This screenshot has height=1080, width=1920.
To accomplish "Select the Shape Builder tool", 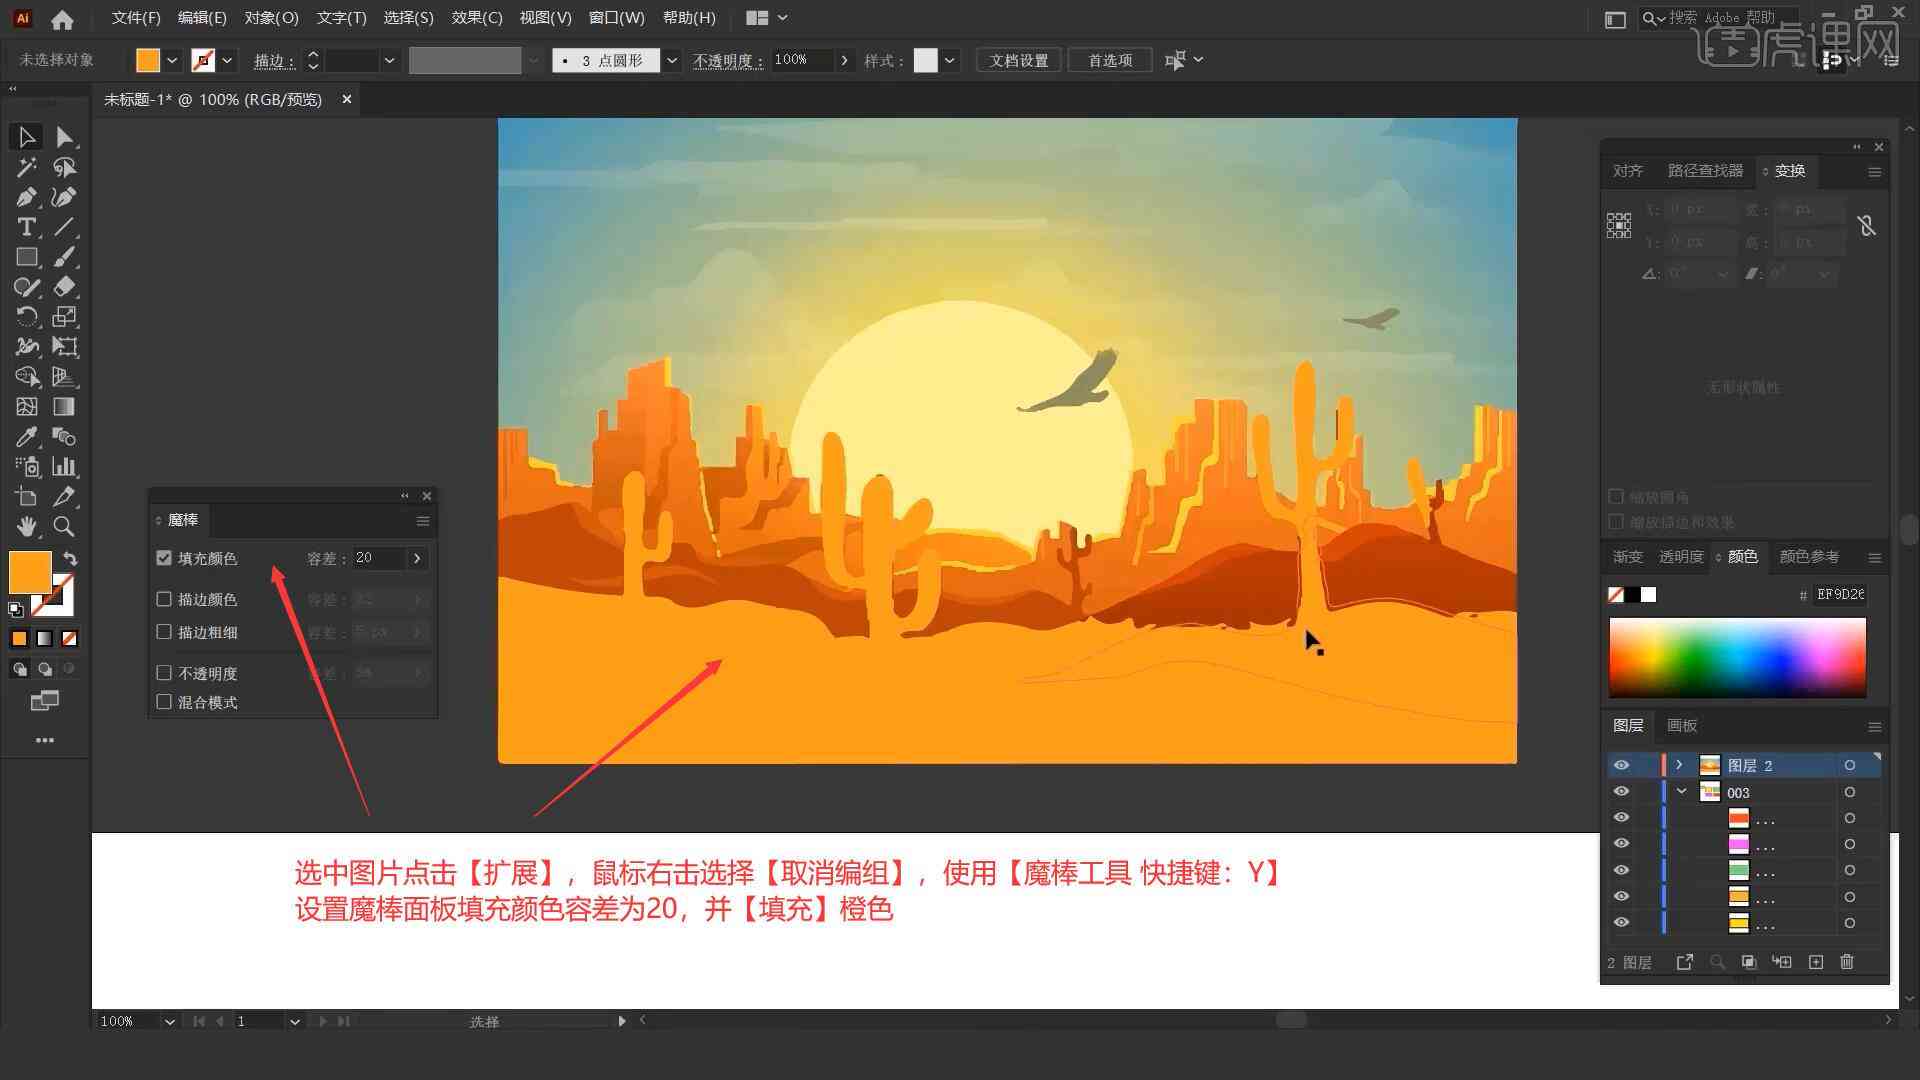I will 24,376.
